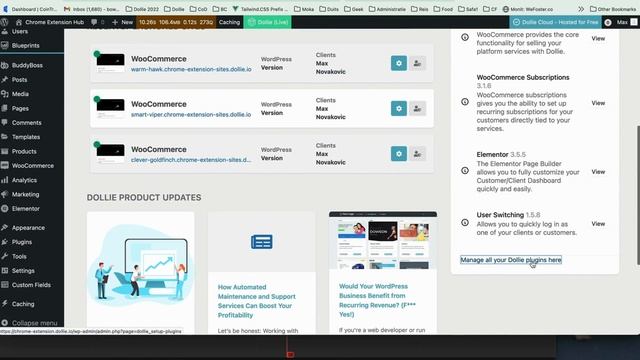Viewport: 640px width, 360px height.
Task: Click the page vertical scrollbar
Action: tap(638, 195)
